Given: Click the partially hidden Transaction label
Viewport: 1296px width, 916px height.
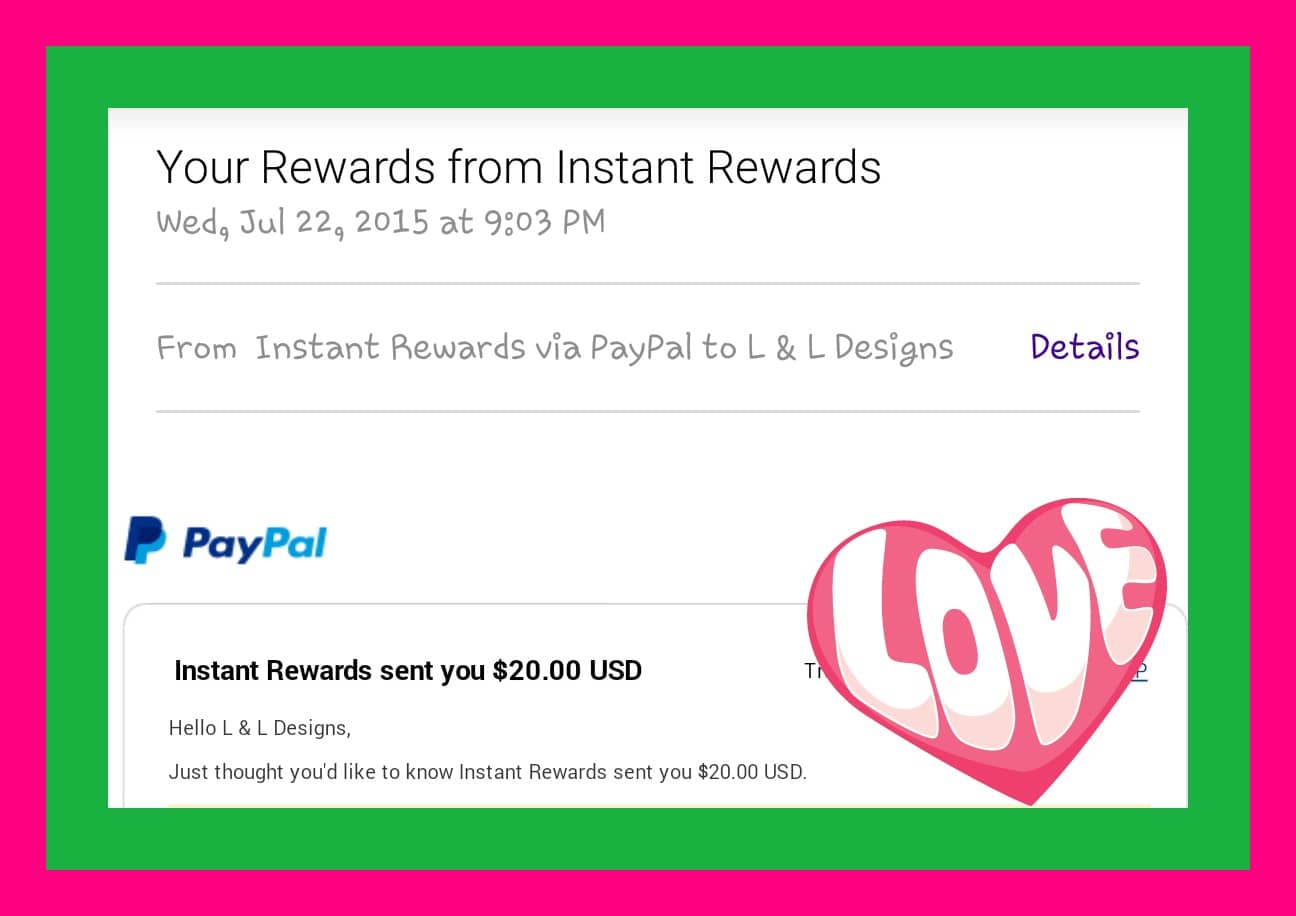Looking at the screenshot, I should (x=815, y=671).
